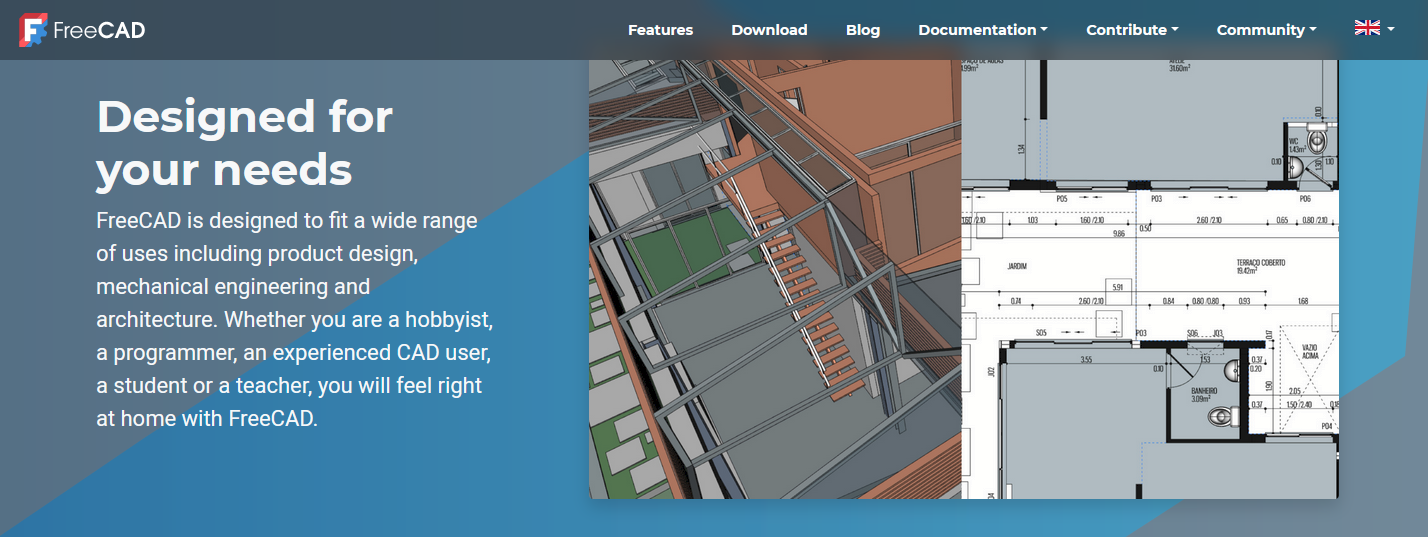Click the 3D building model image

click(x=775, y=279)
